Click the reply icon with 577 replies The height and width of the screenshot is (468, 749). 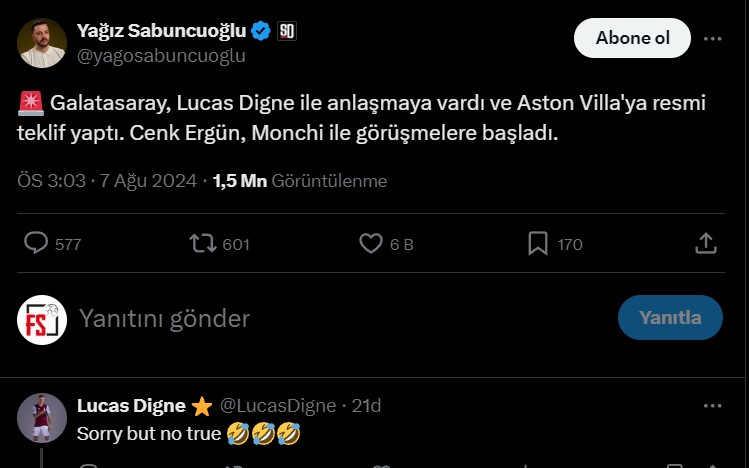(x=37, y=243)
